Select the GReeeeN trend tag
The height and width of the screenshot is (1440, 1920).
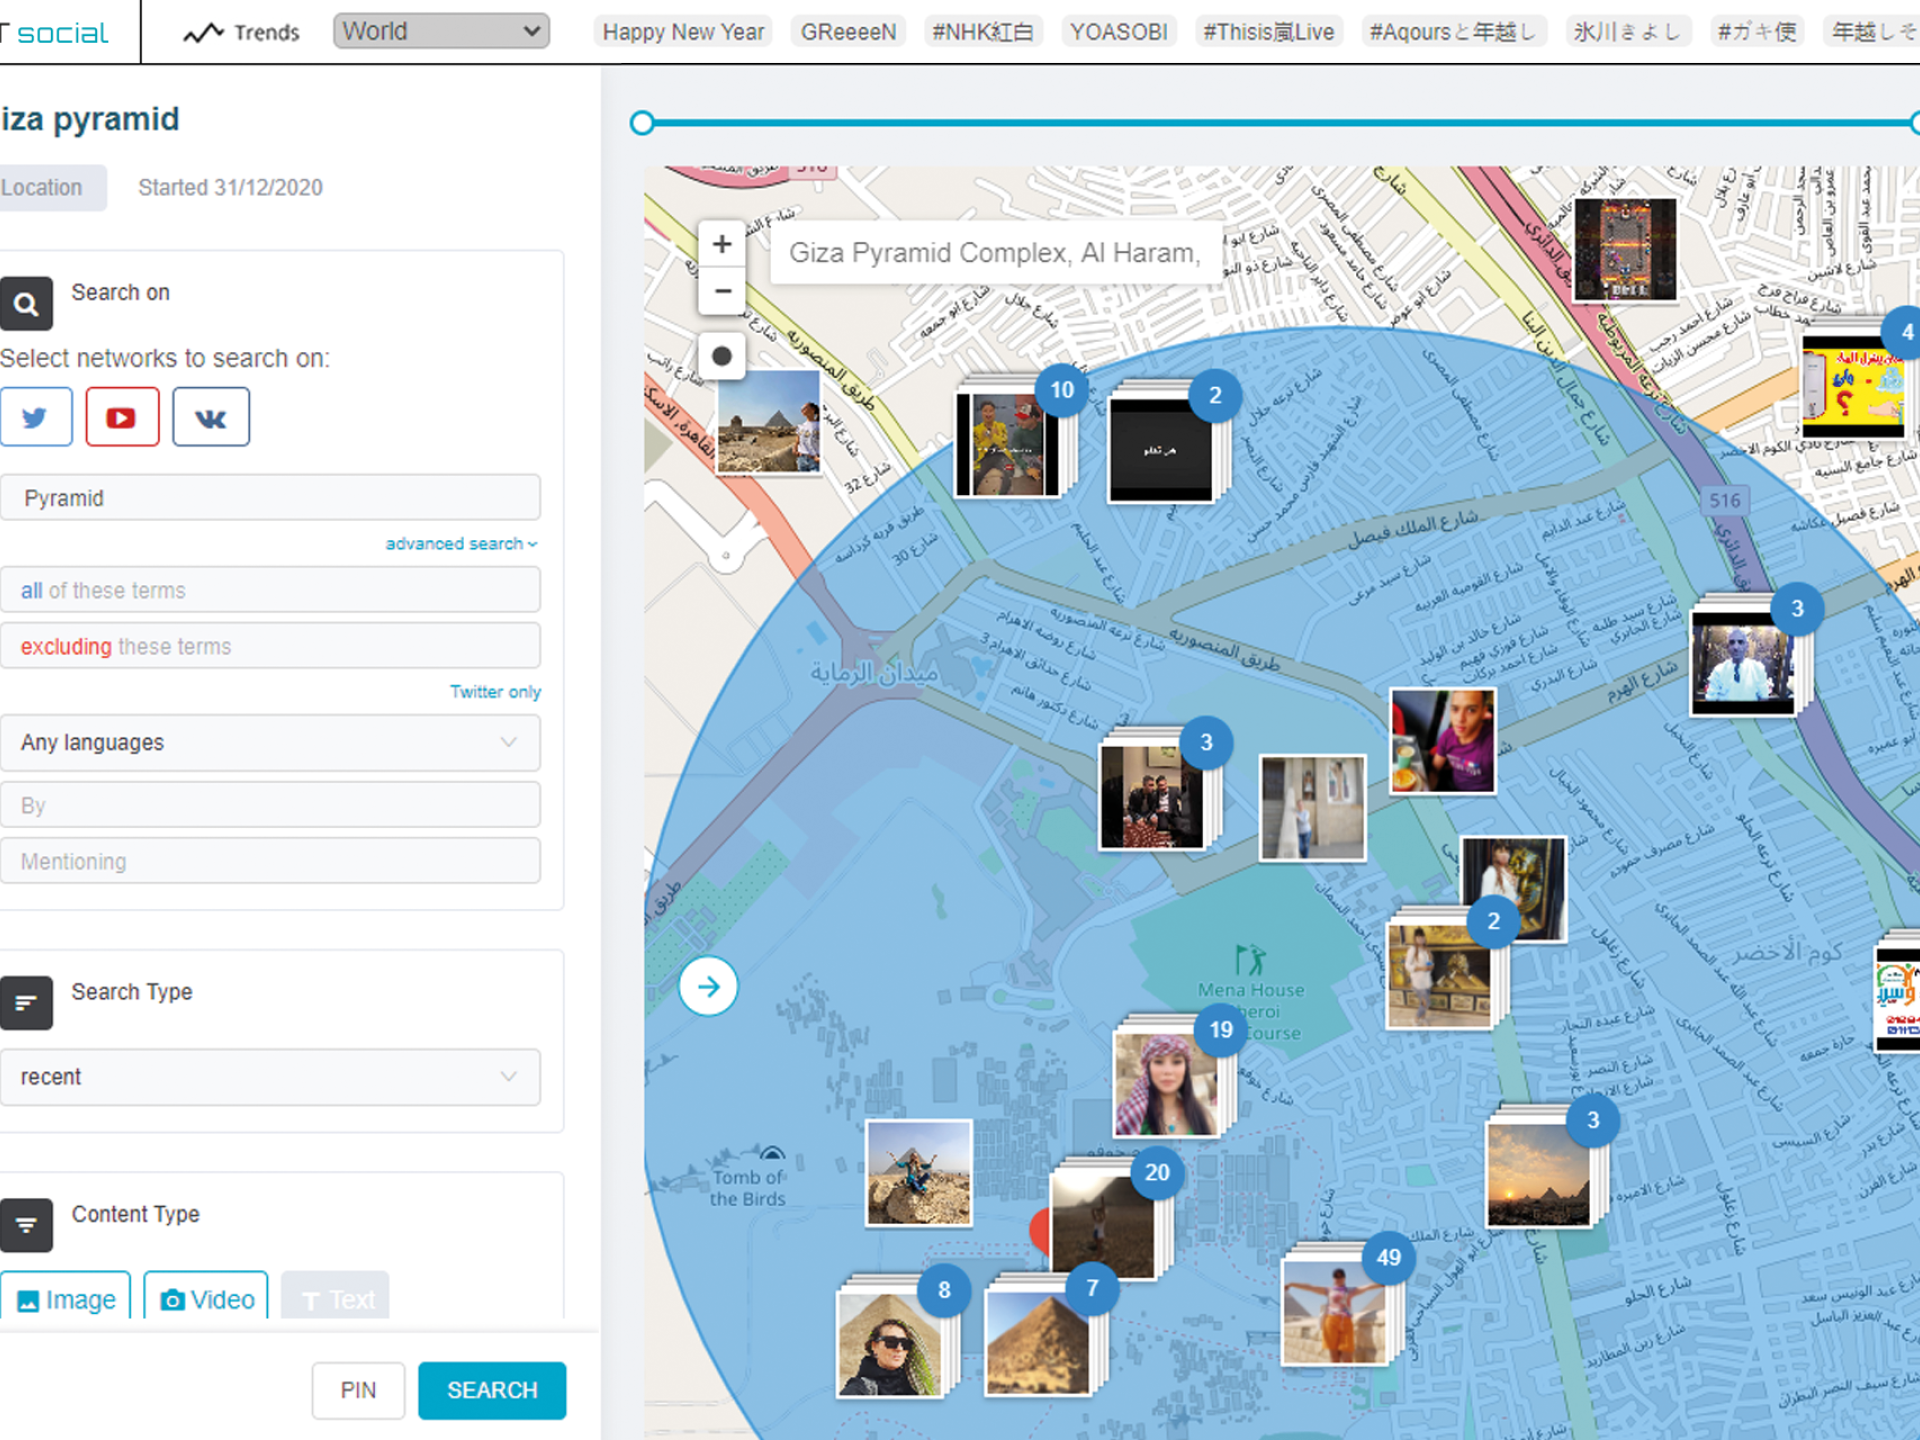(848, 32)
